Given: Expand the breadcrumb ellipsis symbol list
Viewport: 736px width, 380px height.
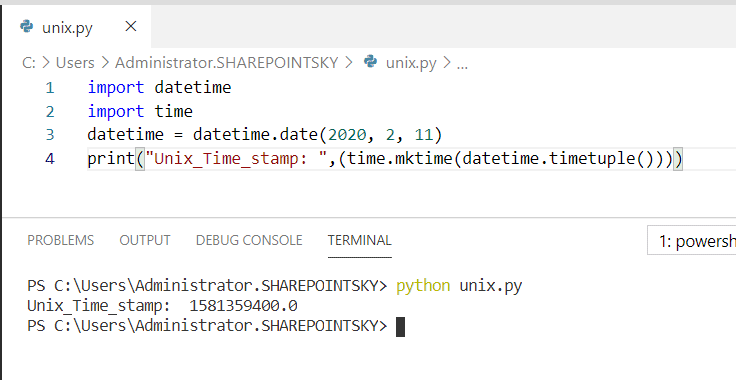Looking at the screenshot, I should pyautogui.click(x=462, y=63).
